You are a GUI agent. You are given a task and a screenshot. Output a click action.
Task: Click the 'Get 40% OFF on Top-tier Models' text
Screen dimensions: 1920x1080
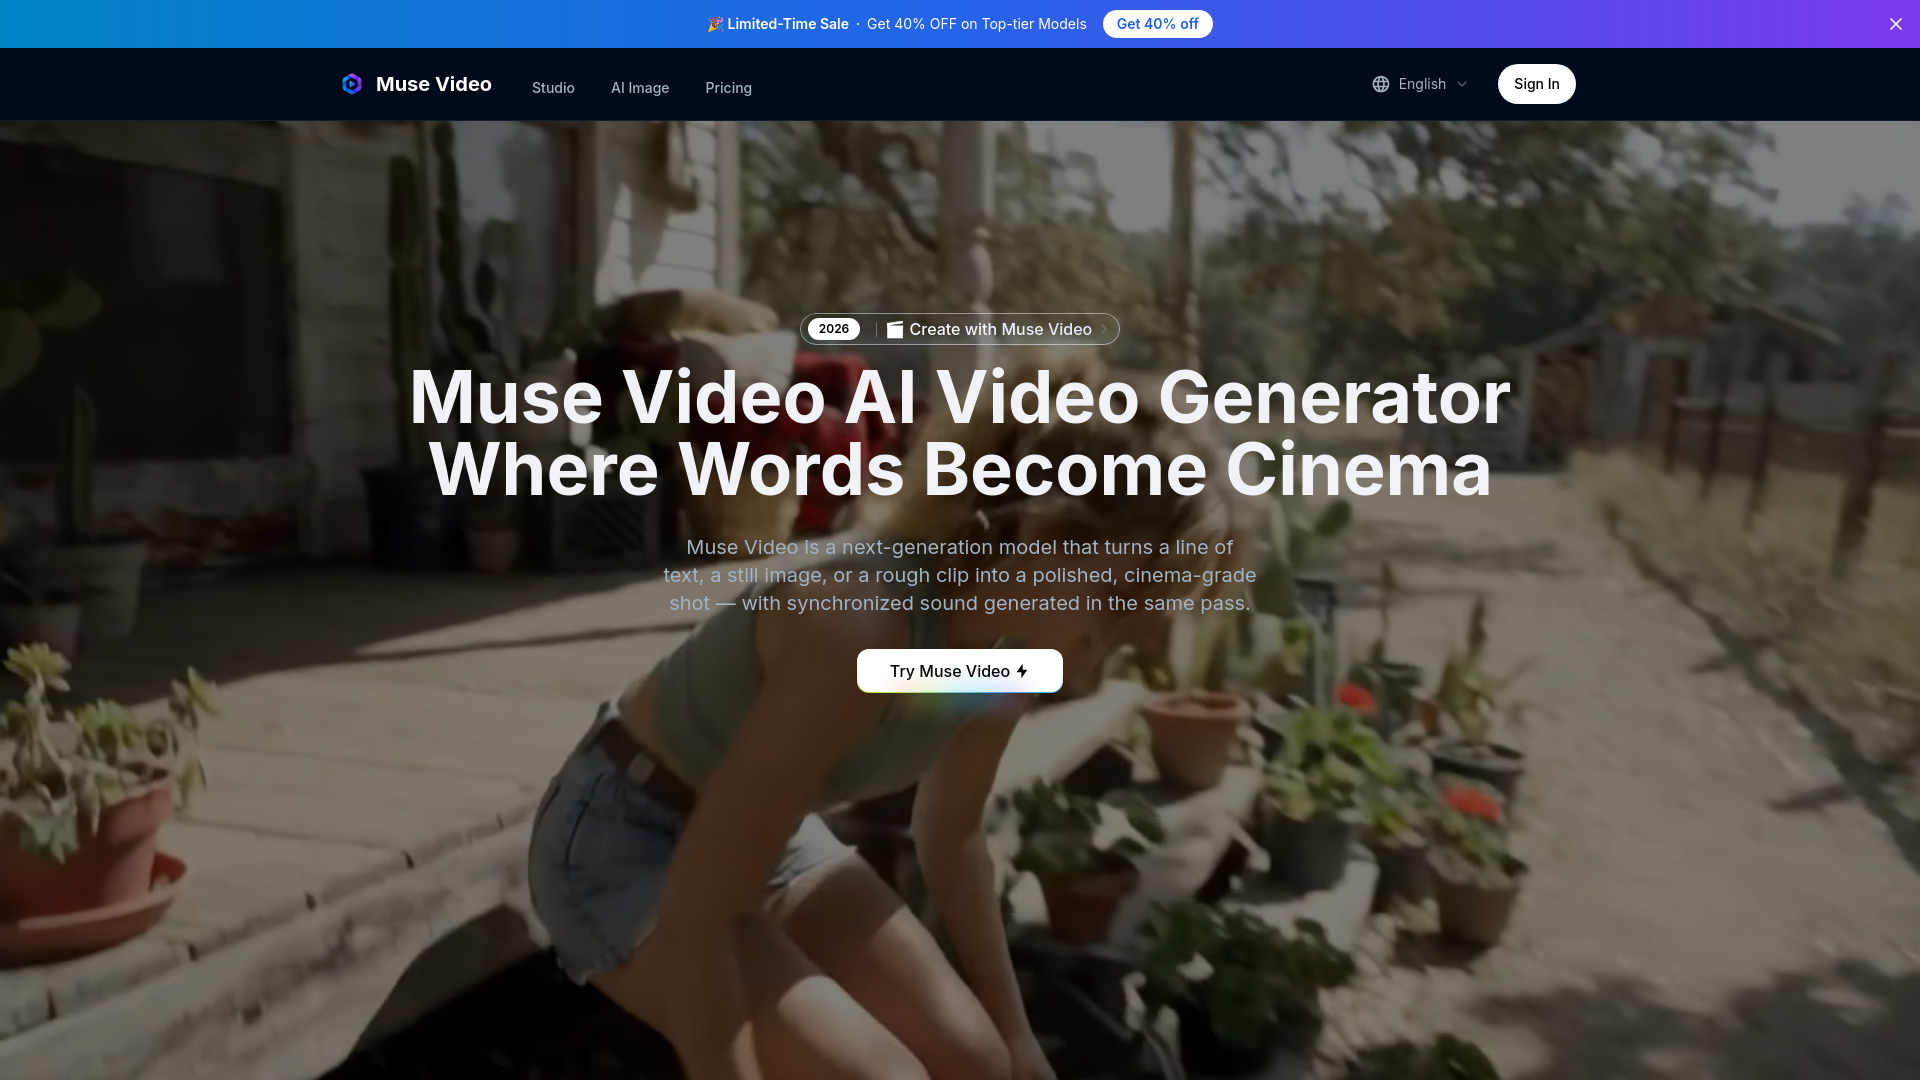click(976, 24)
